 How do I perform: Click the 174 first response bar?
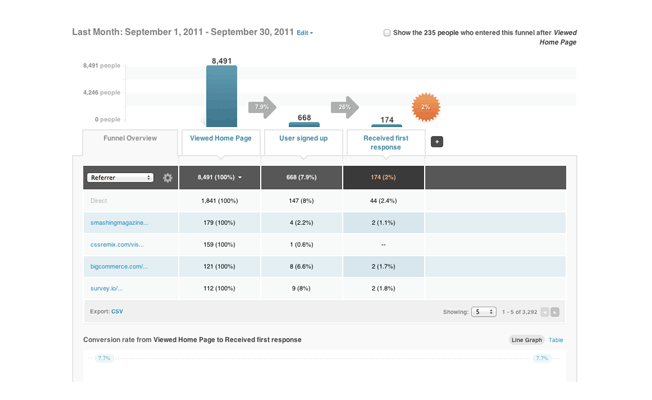click(387, 126)
